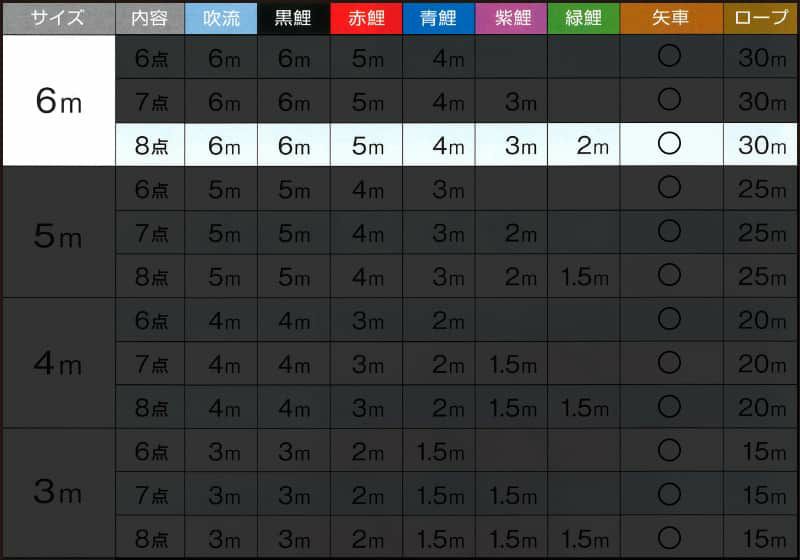Select the black 黒鯉 column header
This screenshot has width=800, height=560.
294,18
